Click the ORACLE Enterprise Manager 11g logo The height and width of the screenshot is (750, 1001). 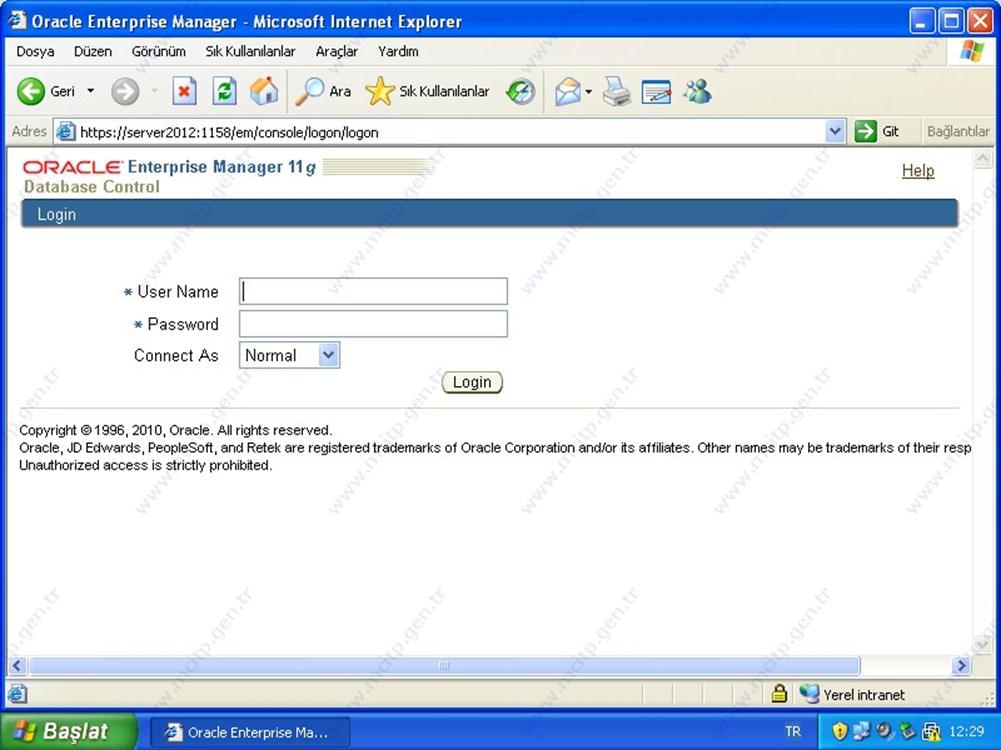(169, 167)
